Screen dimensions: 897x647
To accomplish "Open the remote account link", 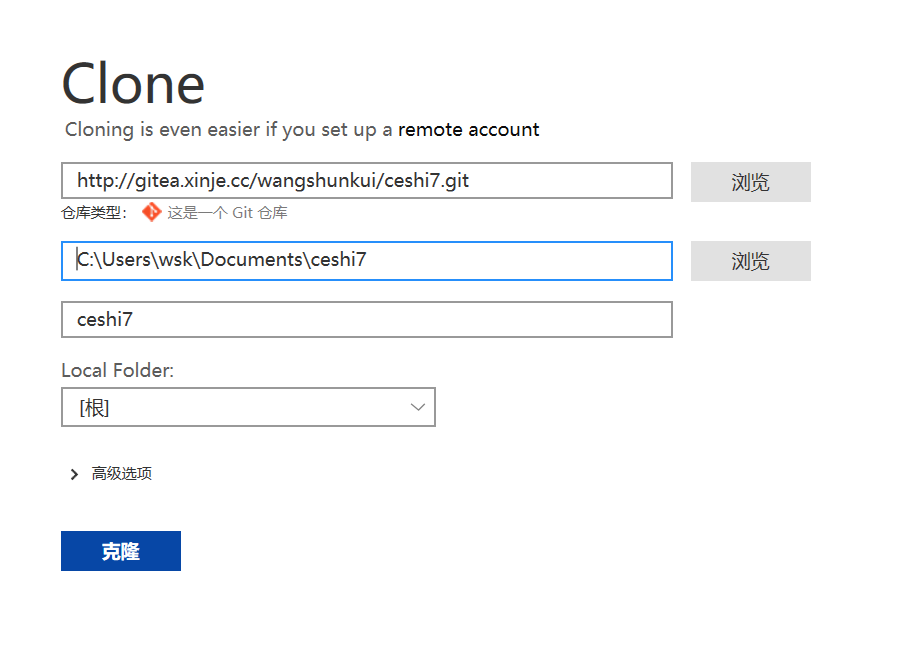I will coord(469,130).
